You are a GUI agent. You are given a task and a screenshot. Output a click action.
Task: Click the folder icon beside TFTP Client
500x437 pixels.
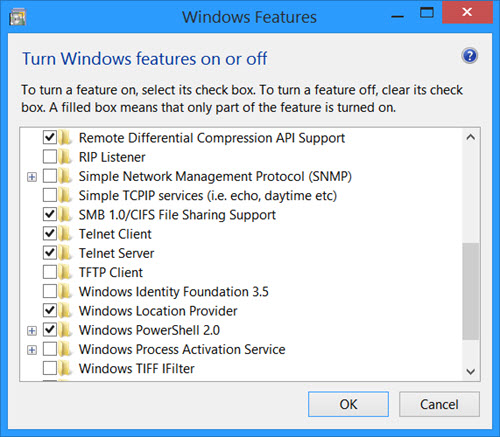65,272
